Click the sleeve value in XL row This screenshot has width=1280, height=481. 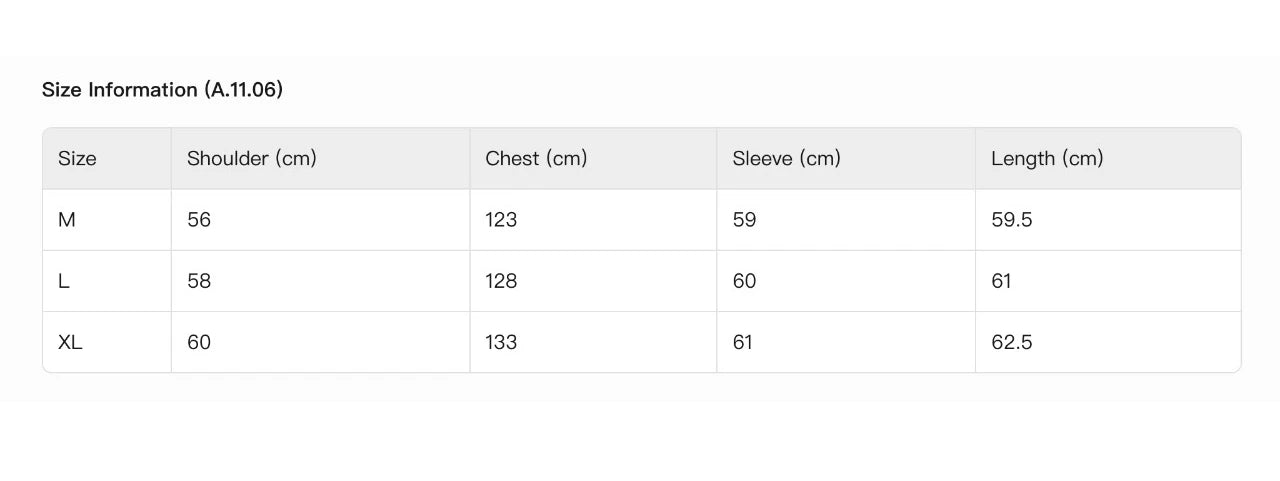click(742, 342)
